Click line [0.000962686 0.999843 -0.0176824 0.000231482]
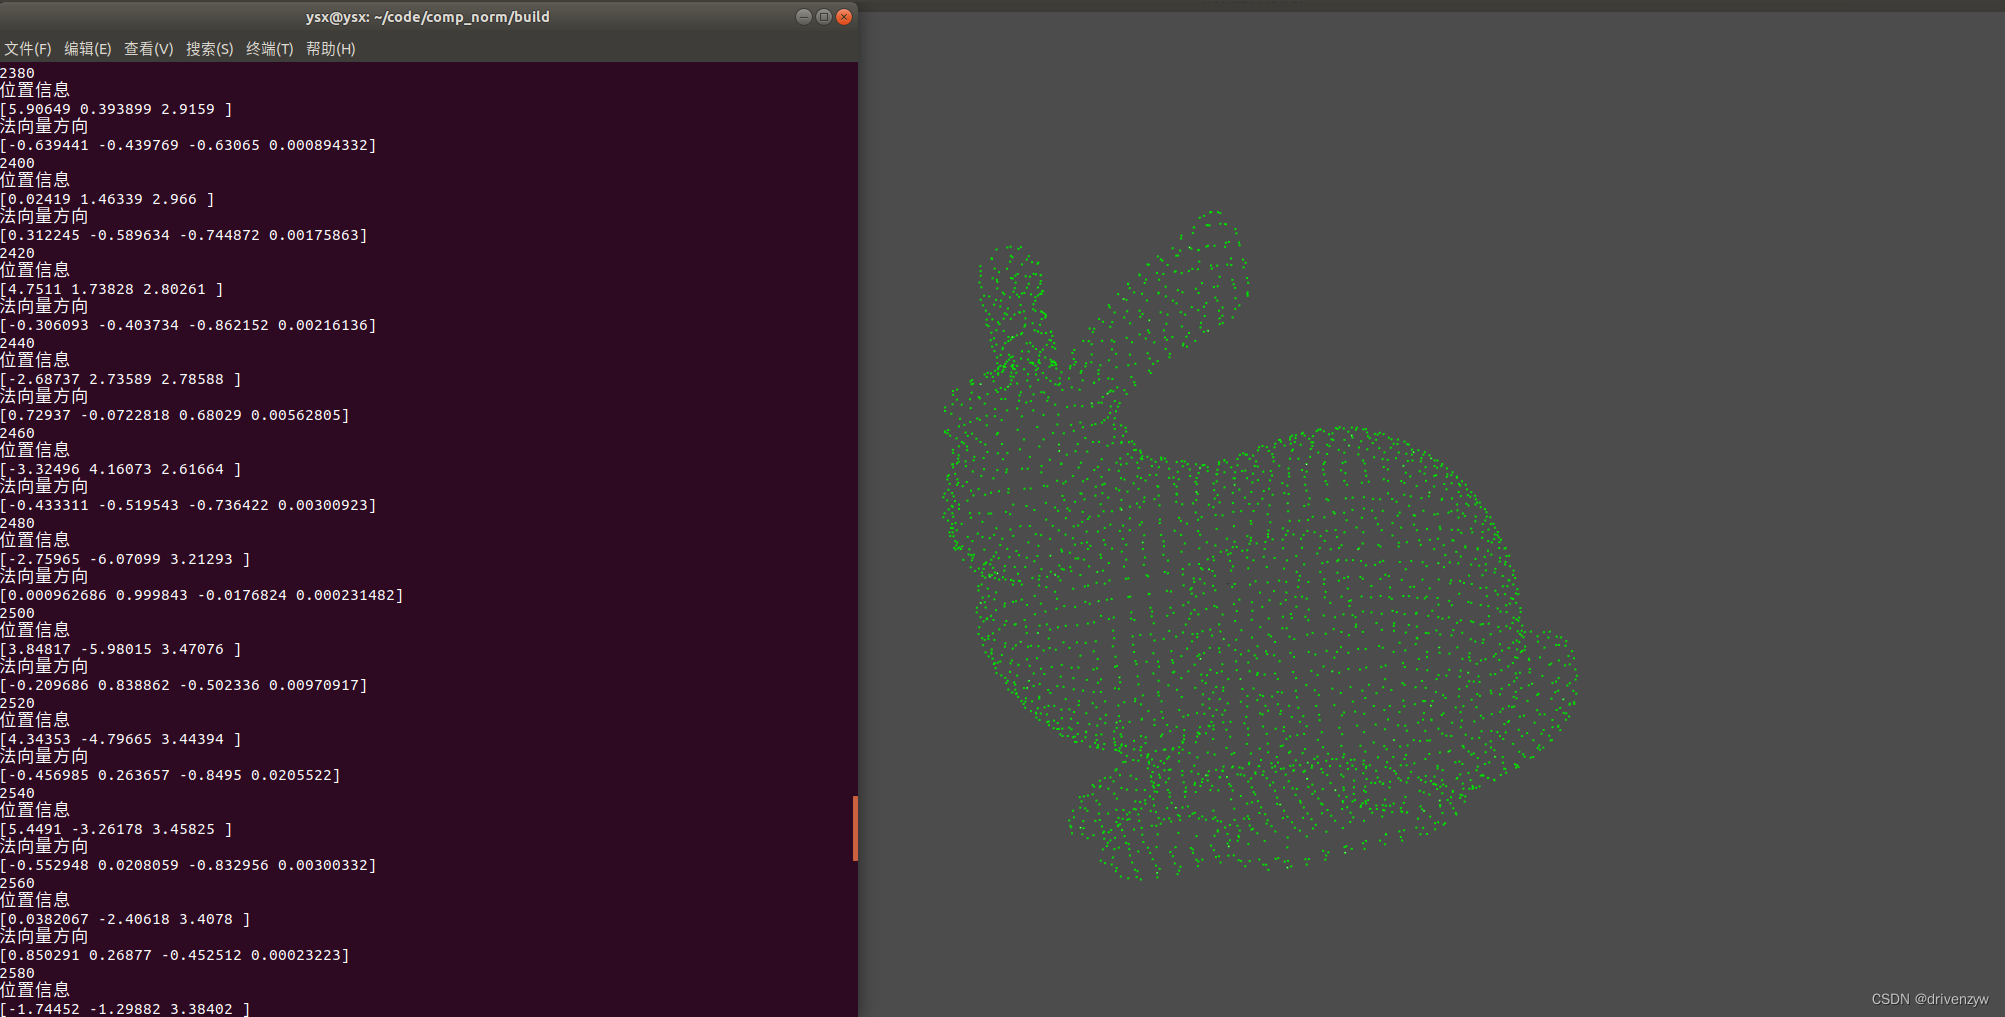This screenshot has height=1017, width=2005. pos(202,595)
